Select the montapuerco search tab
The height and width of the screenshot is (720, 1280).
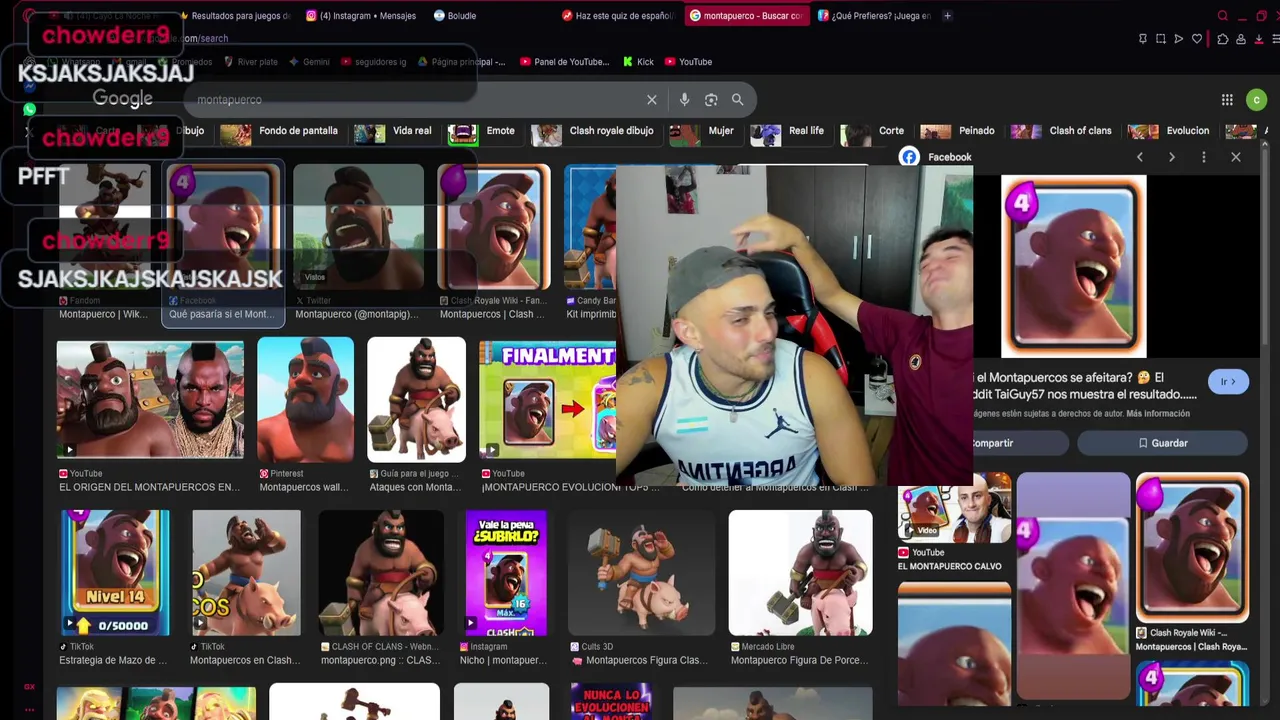[x=747, y=16]
